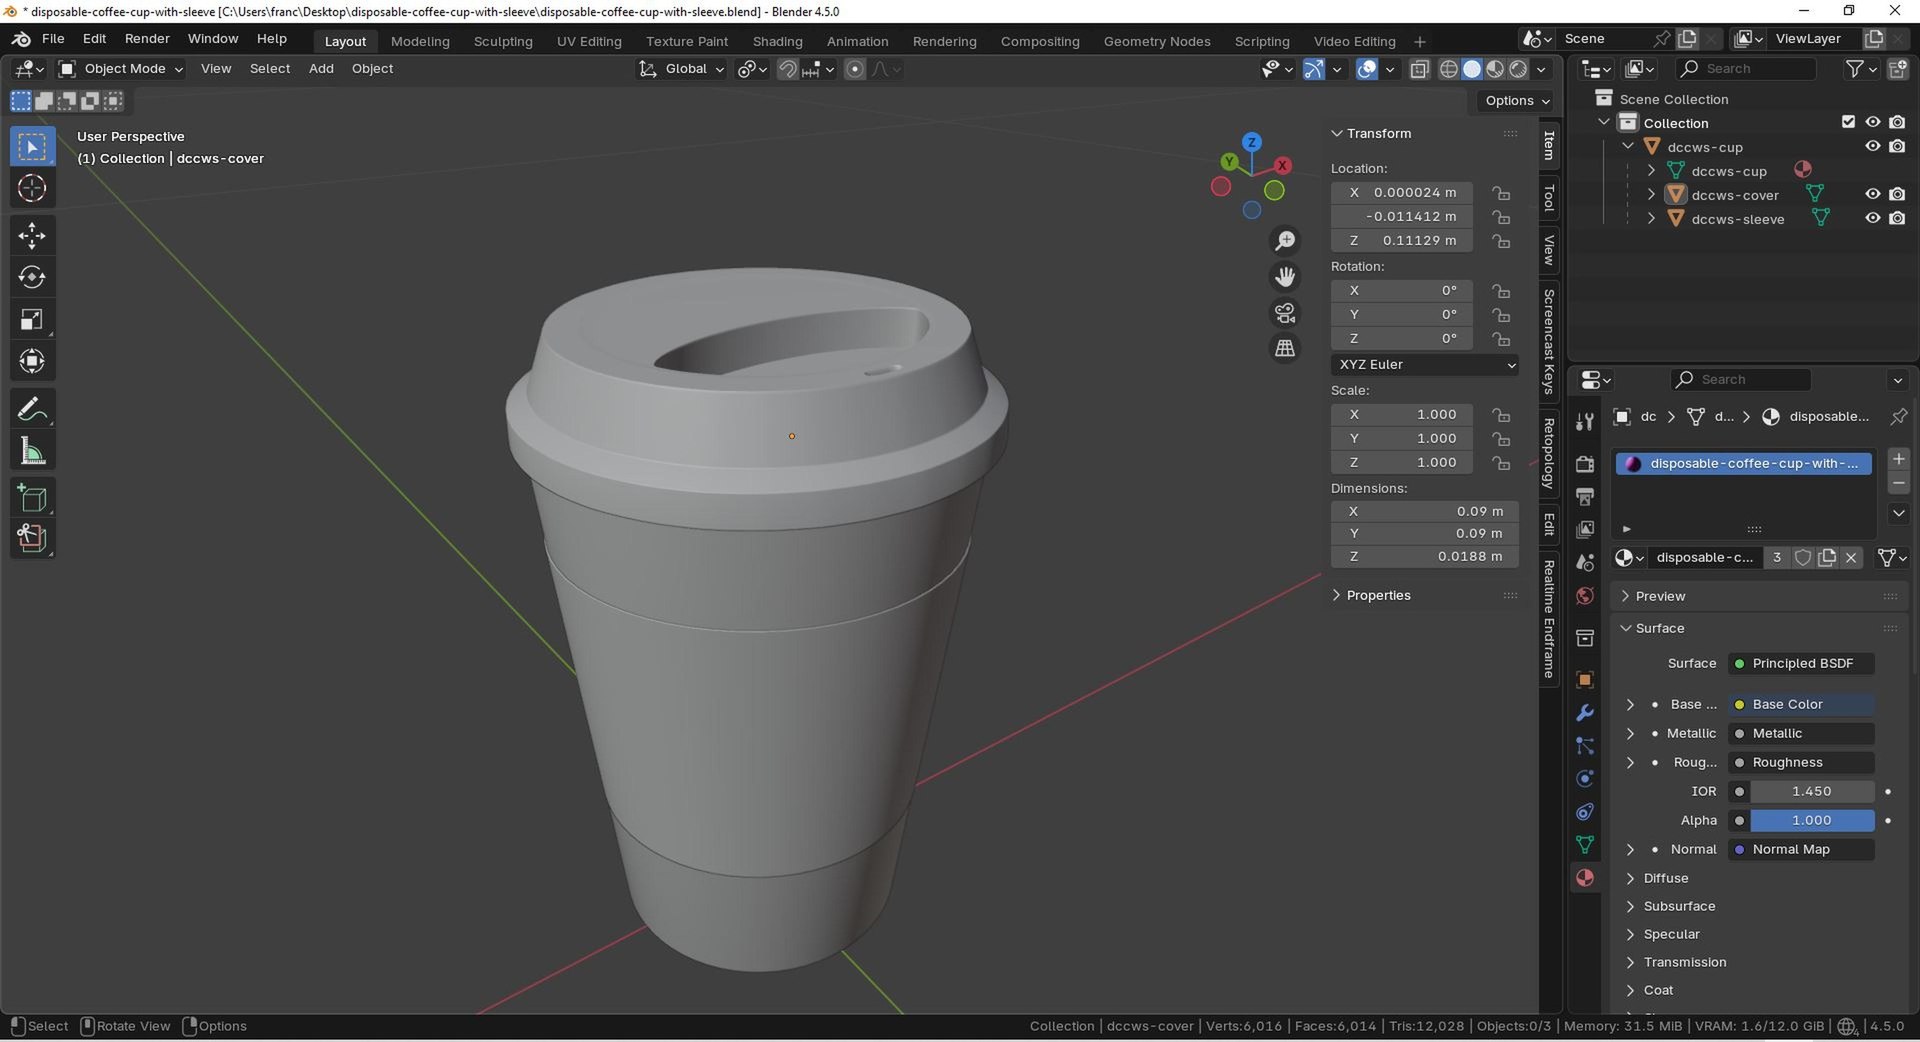Toggle snapping magnet icon
The height and width of the screenshot is (1042, 1920).
(x=788, y=69)
